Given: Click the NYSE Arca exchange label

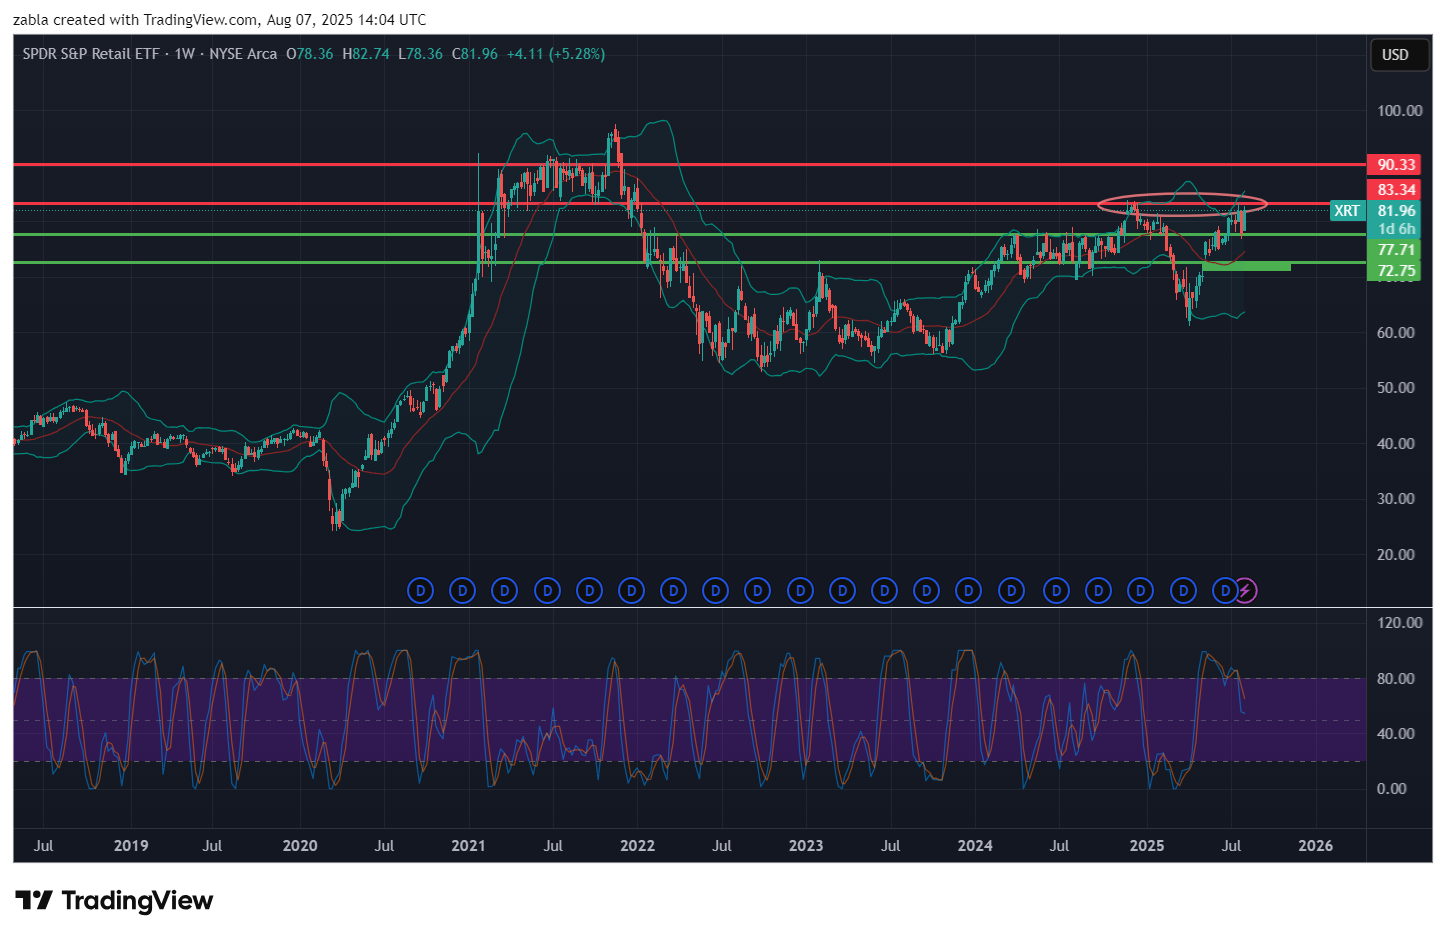Looking at the screenshot, I should coord(243,54).
